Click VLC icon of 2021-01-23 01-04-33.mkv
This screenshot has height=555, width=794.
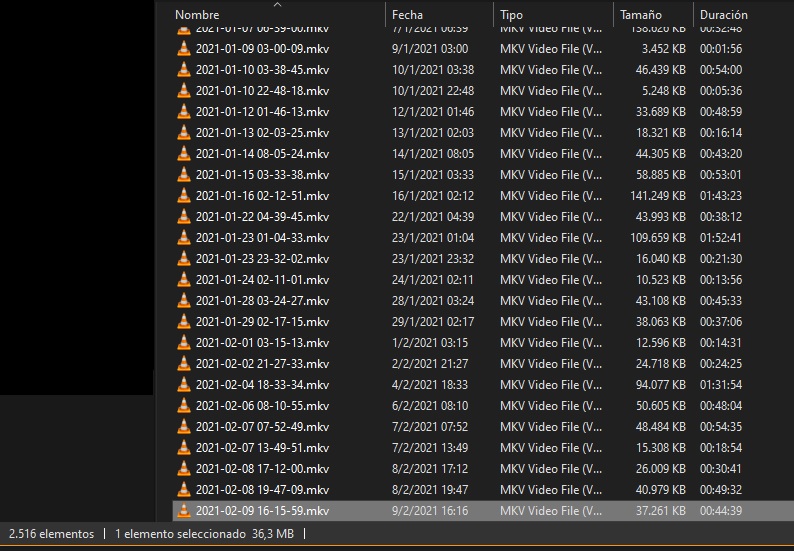(184, 237)
